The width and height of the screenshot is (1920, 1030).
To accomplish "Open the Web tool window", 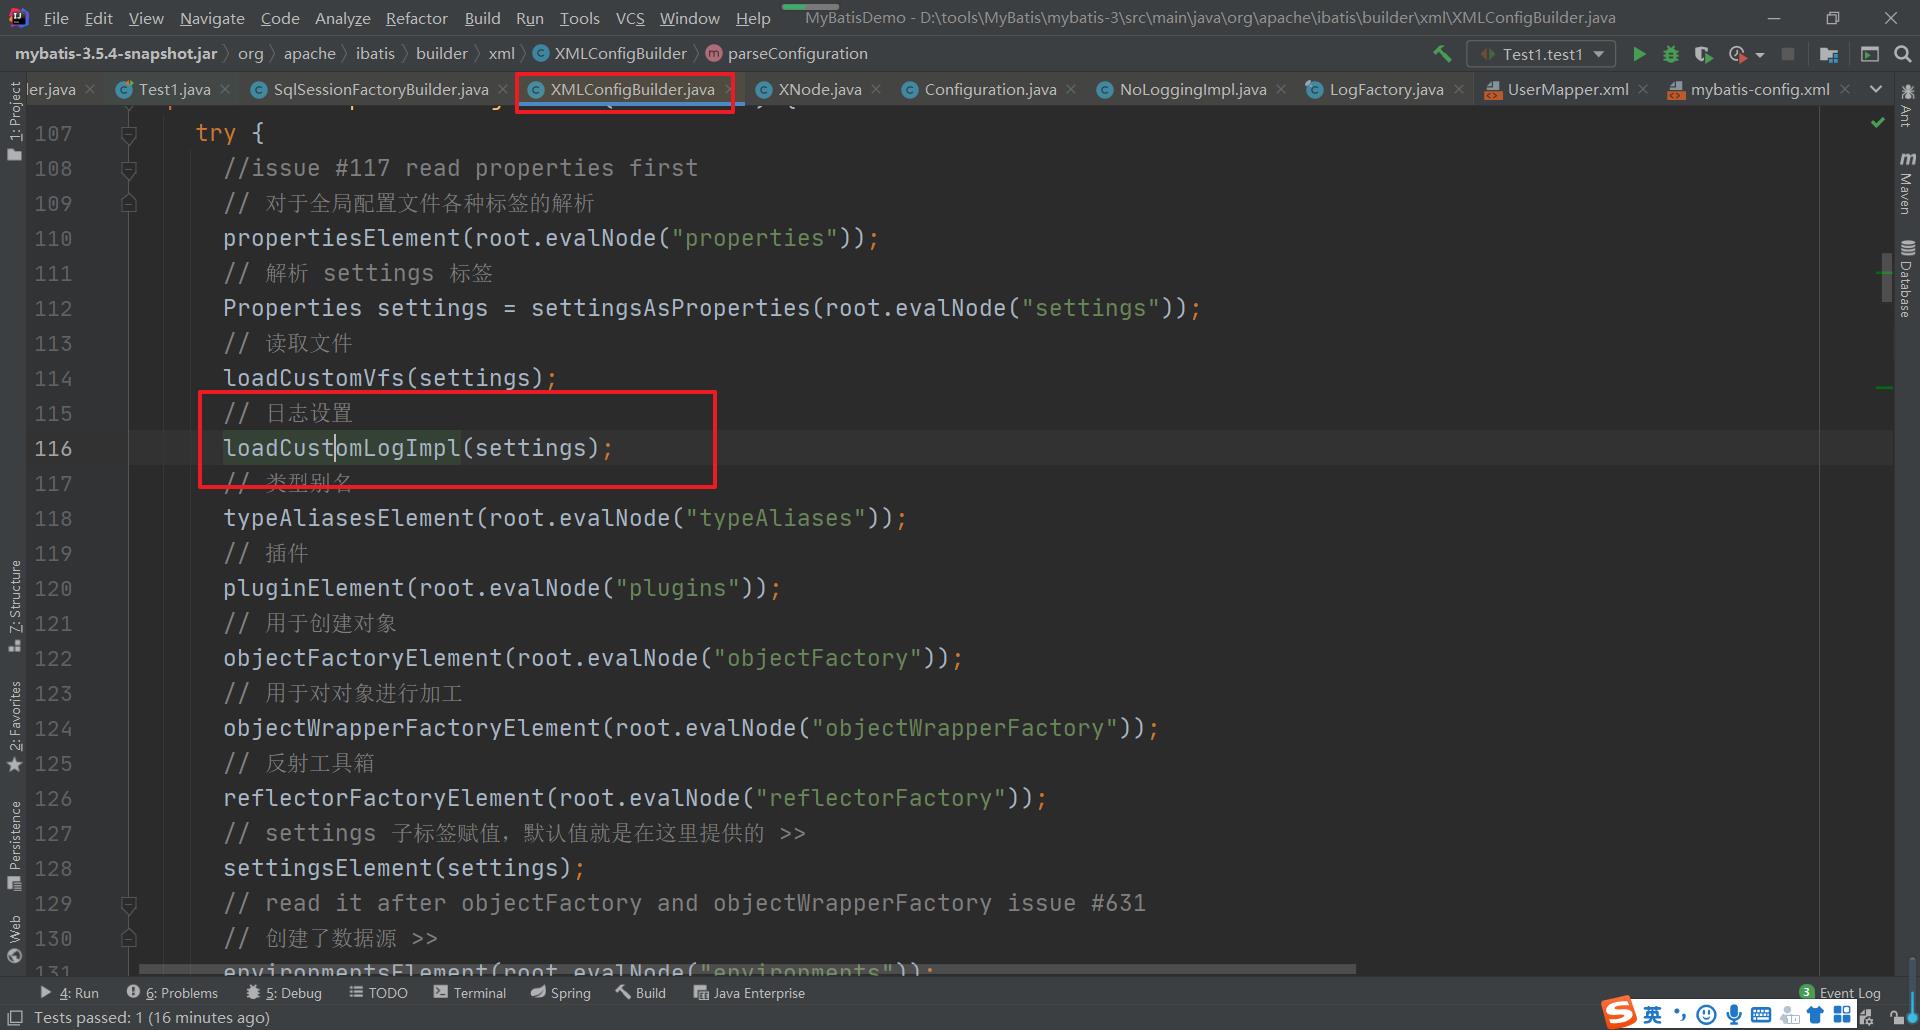I will click(14, 938).
